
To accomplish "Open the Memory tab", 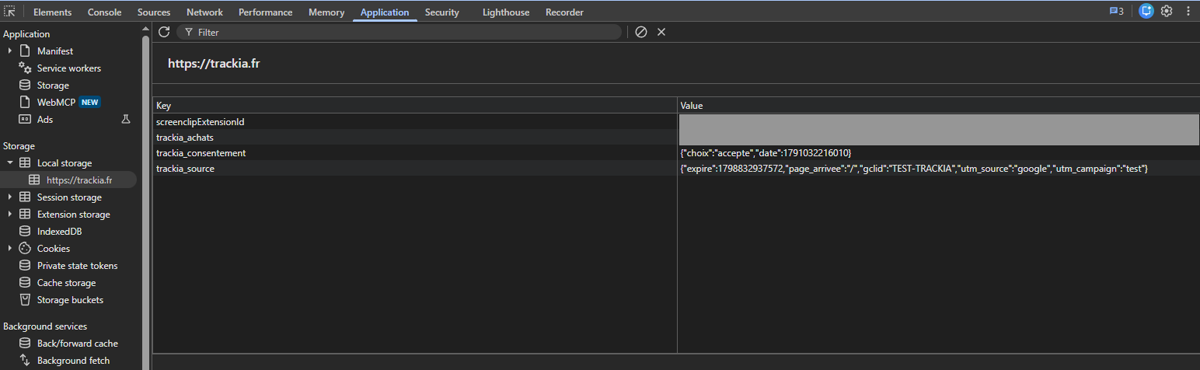I will [x=326, y=12].
